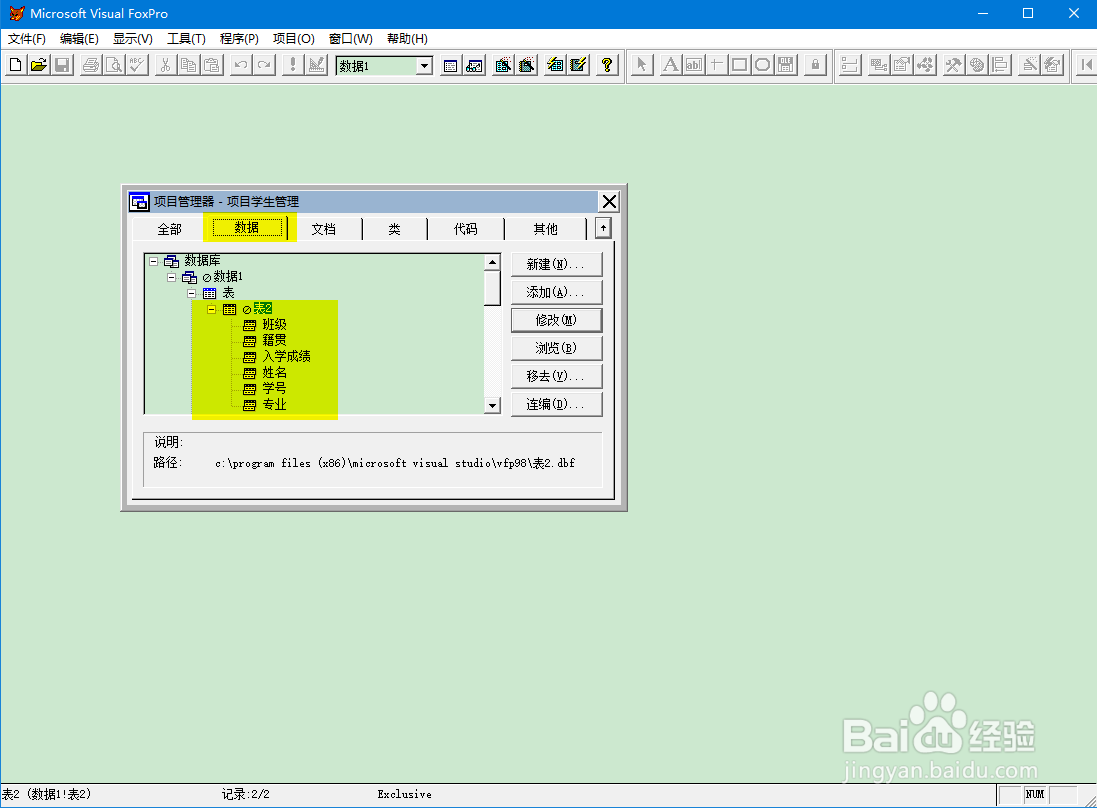Screen dimensions: 1097x808
Task: Open the 帮助(H) menu
Action: pyautogui.click(x=407, y=38)
